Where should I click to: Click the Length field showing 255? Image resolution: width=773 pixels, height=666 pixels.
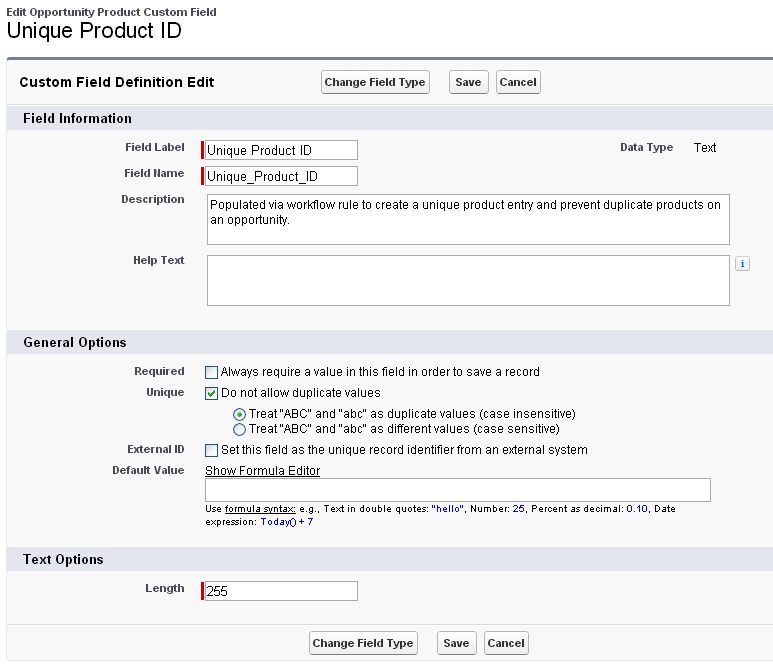coord(280,591)
